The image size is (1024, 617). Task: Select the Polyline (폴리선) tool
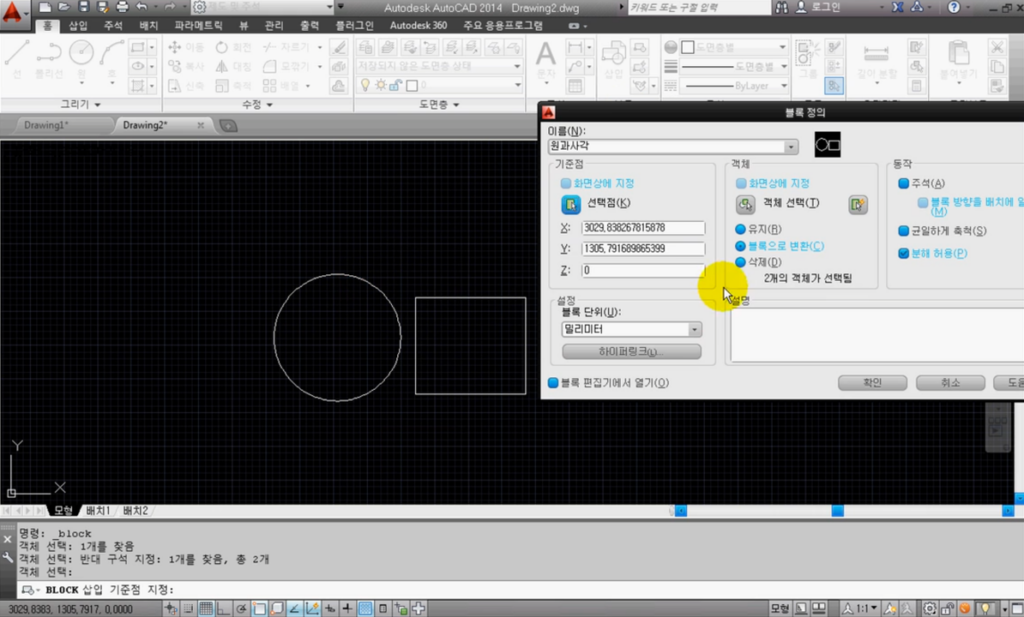tap(49, 60)
